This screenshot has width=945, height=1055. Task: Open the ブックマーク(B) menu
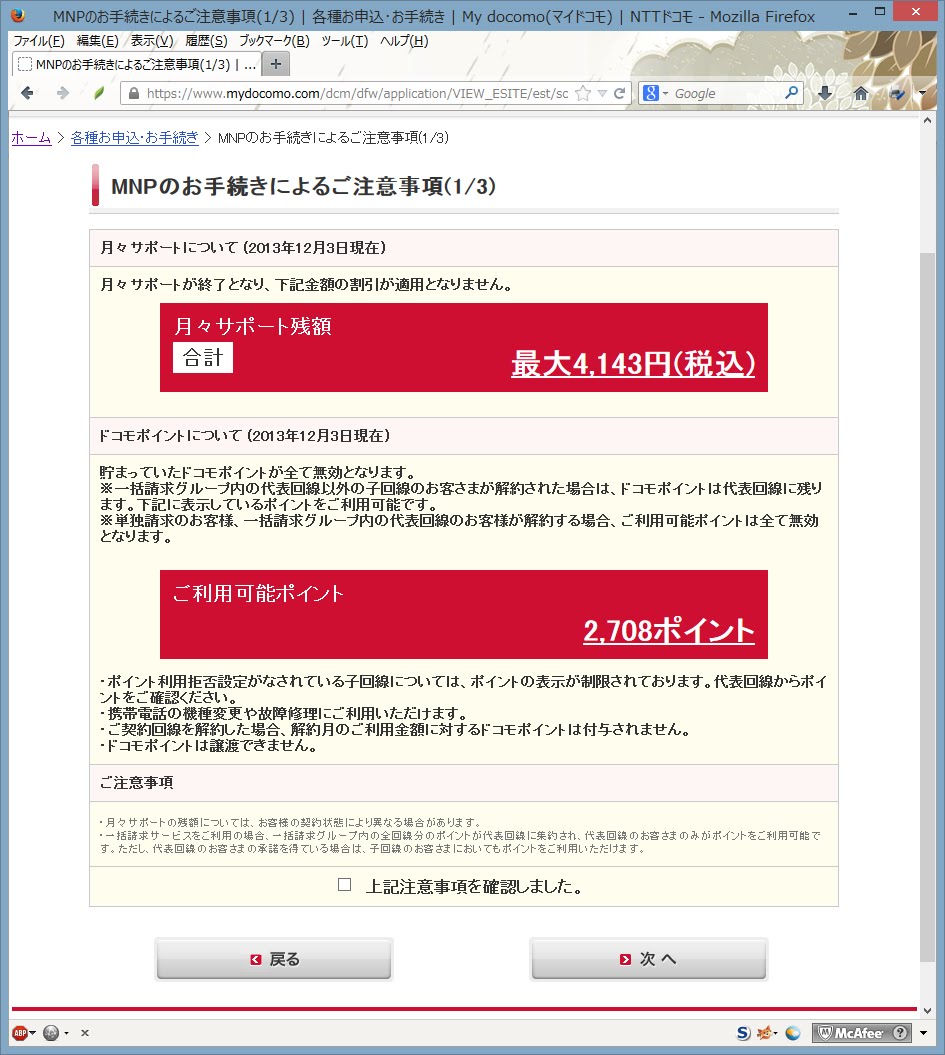(x=274, y=41)
